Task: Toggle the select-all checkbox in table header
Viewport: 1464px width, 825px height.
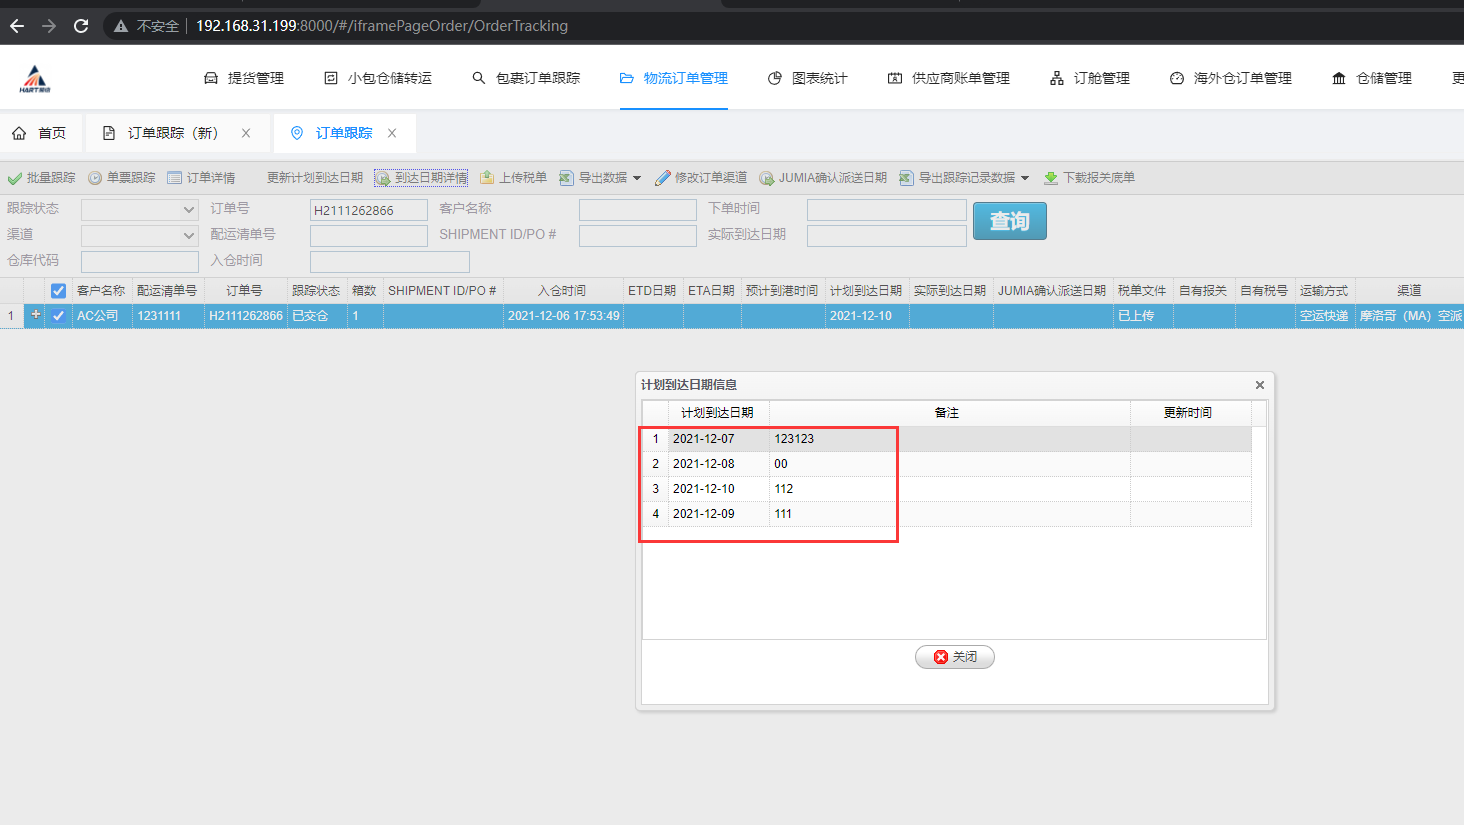Action: tap(58, 291)
